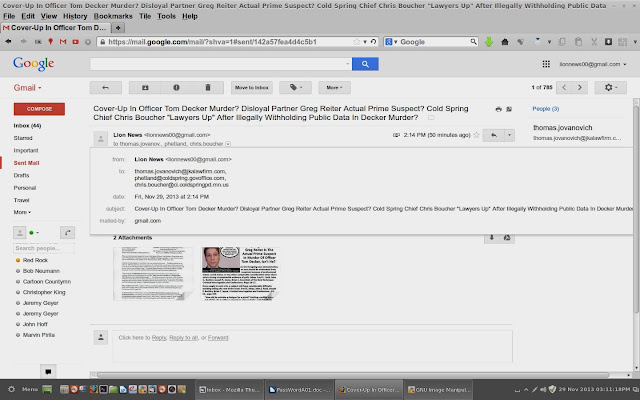This screenshot has width=640, height=400.
Task: Open the Starred folder
Action: coord(23,138)
